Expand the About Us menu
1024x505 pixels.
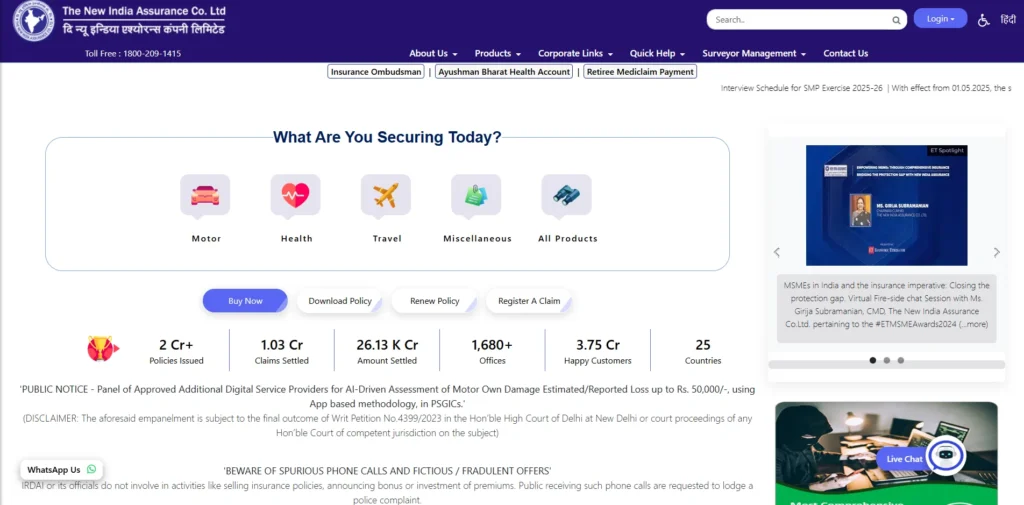(433, 54)
